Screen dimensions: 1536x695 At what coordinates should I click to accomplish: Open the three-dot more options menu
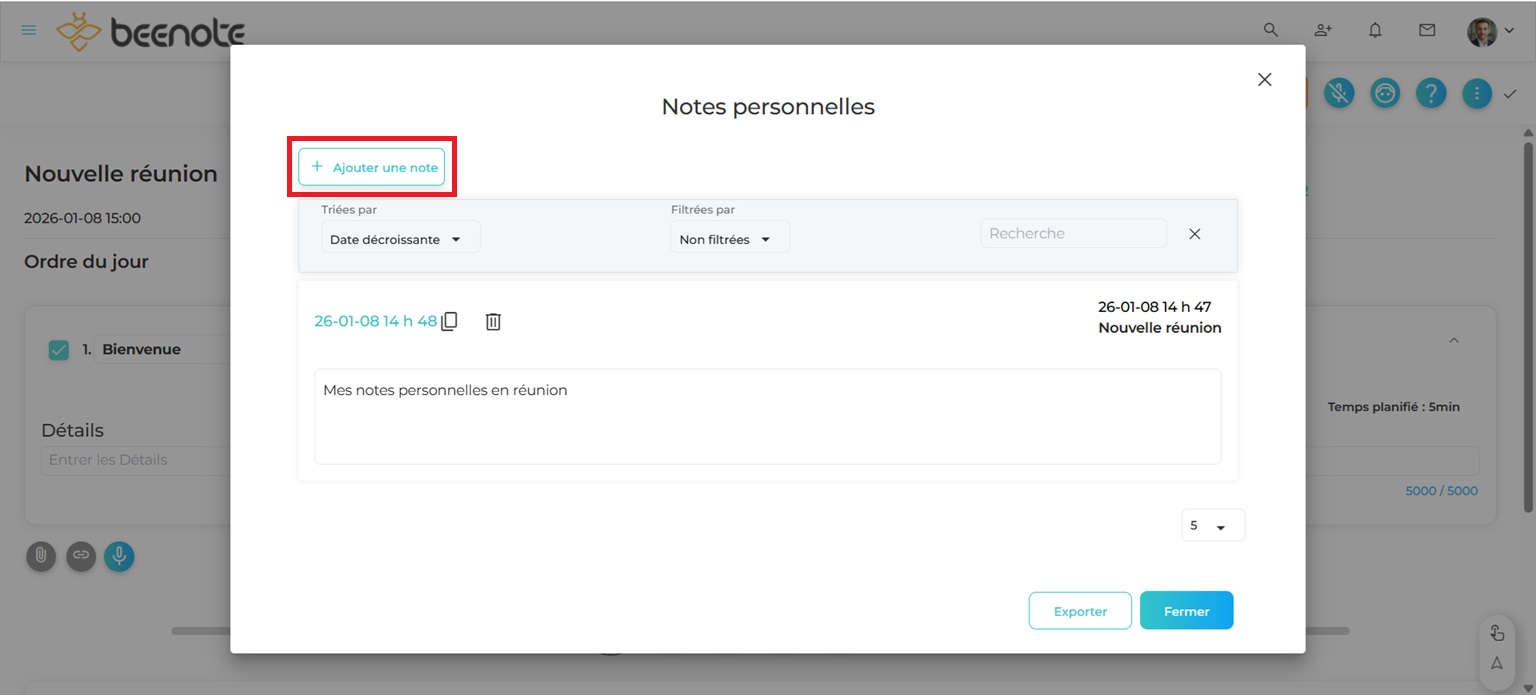pos(1477,93)
